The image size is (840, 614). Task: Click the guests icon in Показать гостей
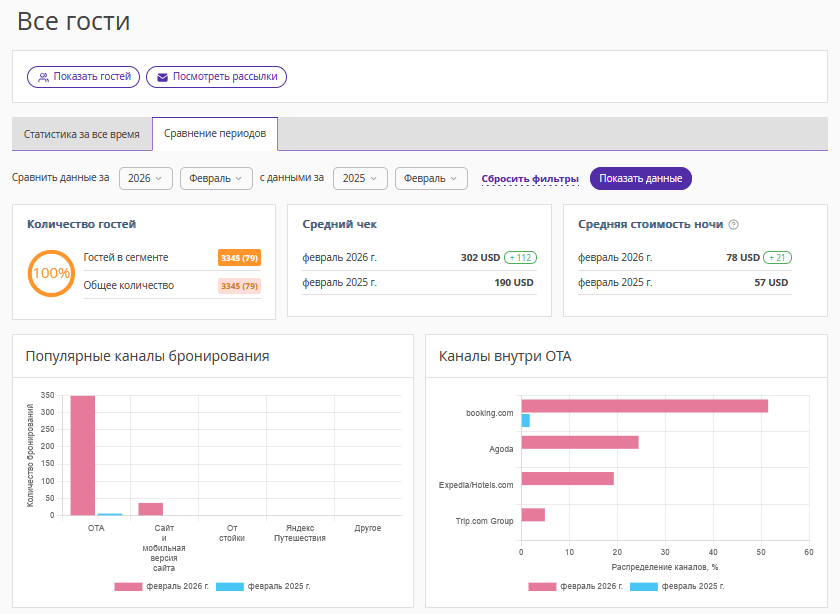(43, 77)
